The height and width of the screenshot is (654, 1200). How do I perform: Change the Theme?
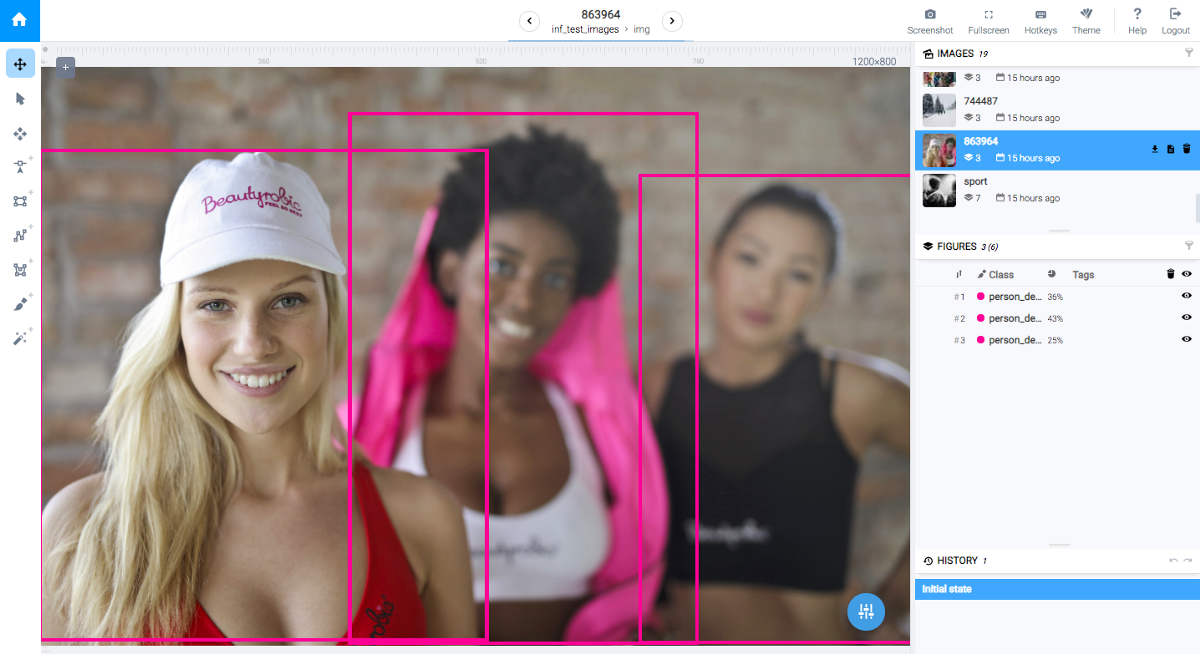[1086, 21]
